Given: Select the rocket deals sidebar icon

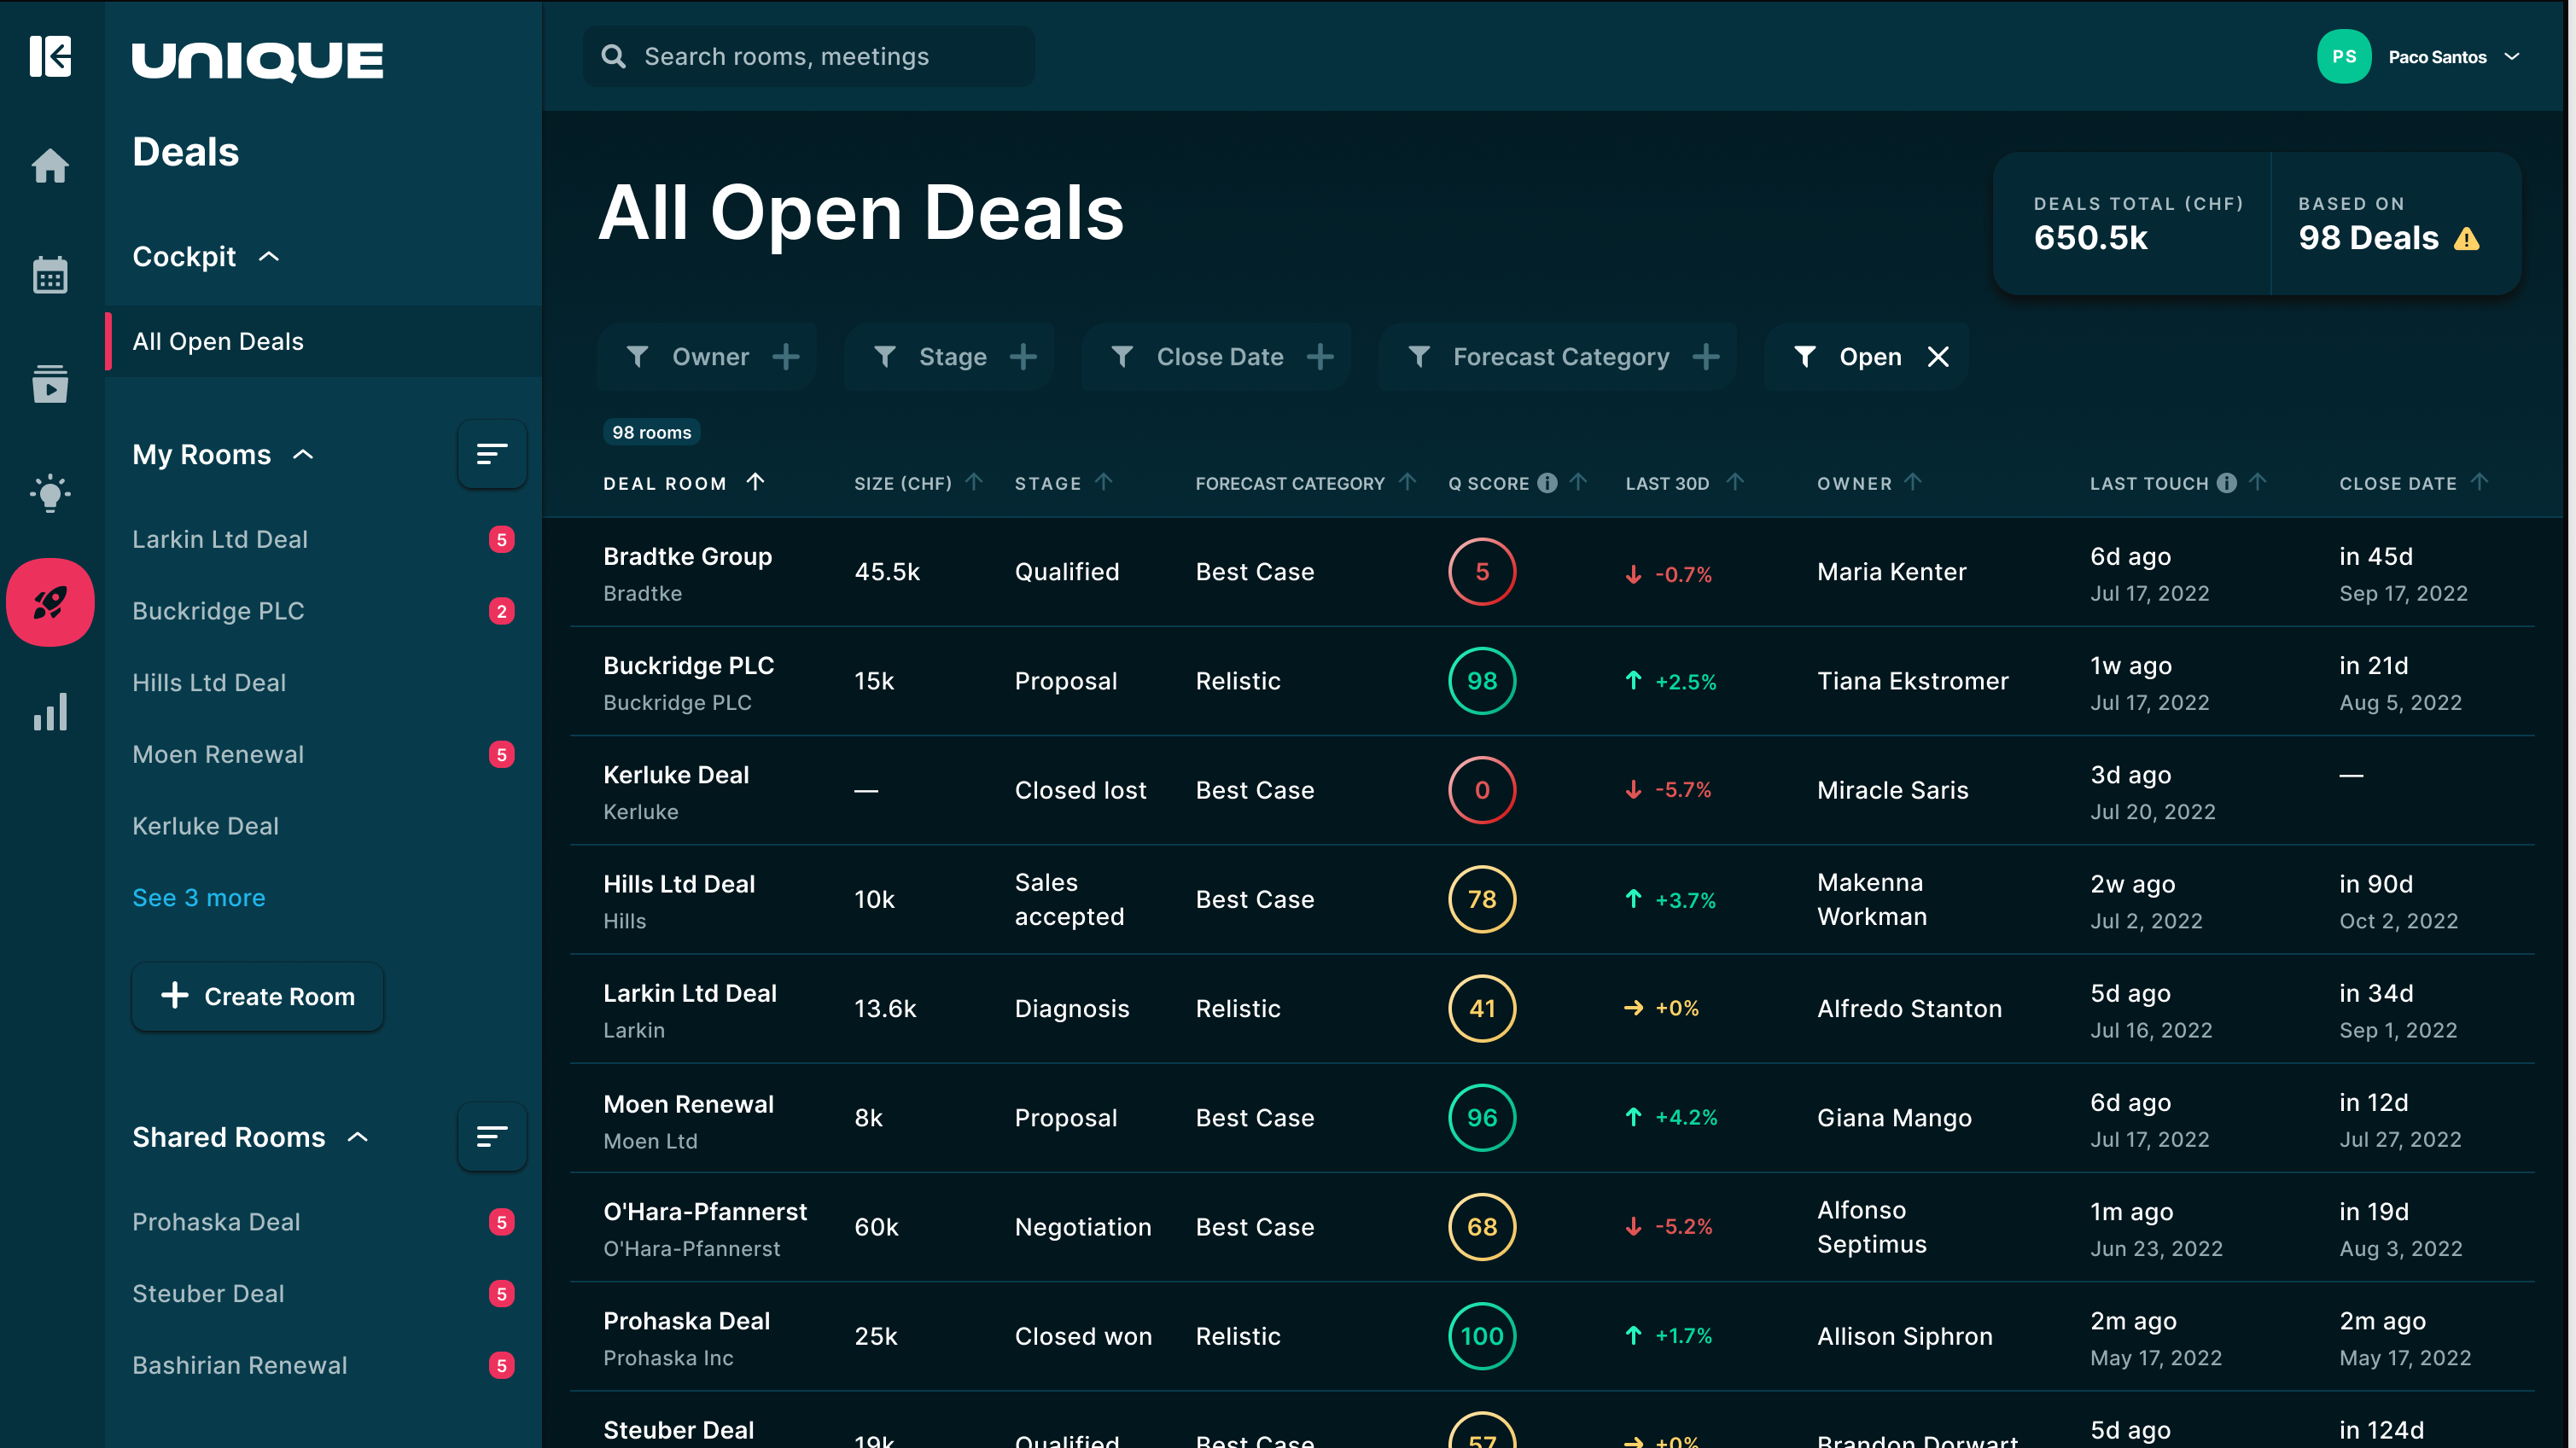Looking at the screenshot, I should click(x=50, y=602).
